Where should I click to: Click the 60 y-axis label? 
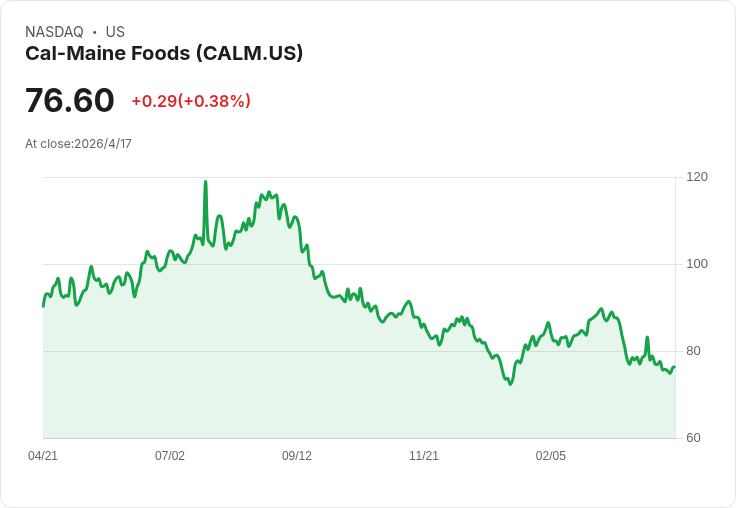tap(694, 438)
